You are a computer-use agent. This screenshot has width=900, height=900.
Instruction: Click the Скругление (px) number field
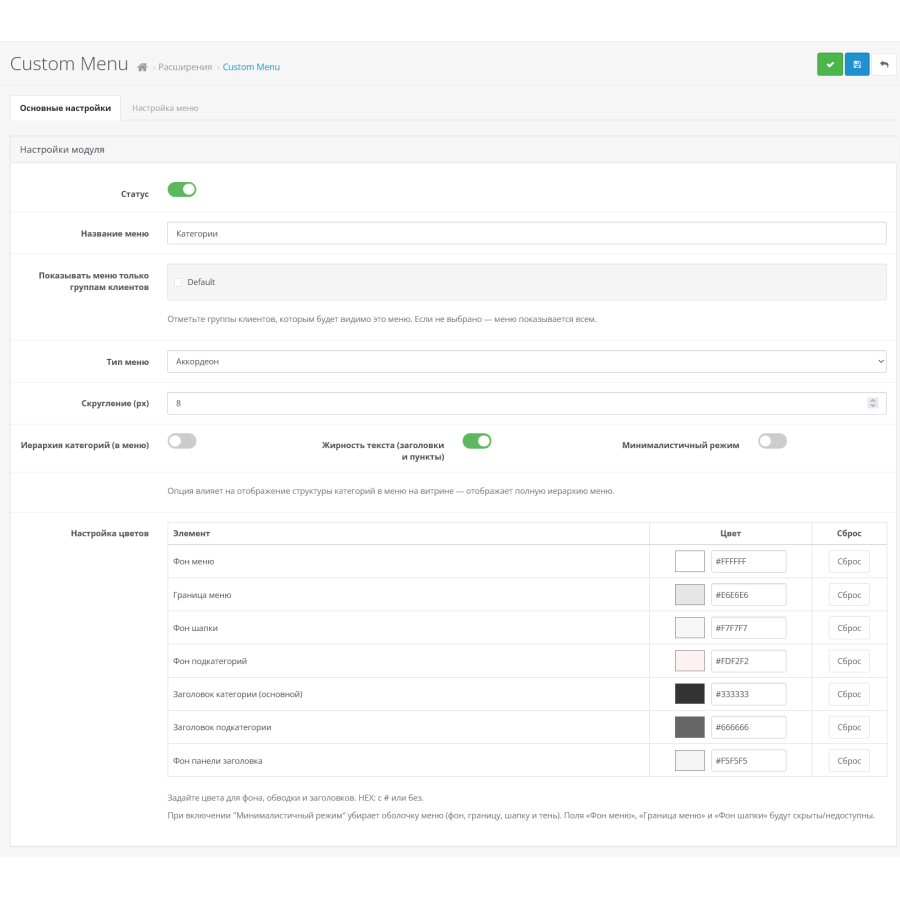pyautogui.click(x=526, y=404)
